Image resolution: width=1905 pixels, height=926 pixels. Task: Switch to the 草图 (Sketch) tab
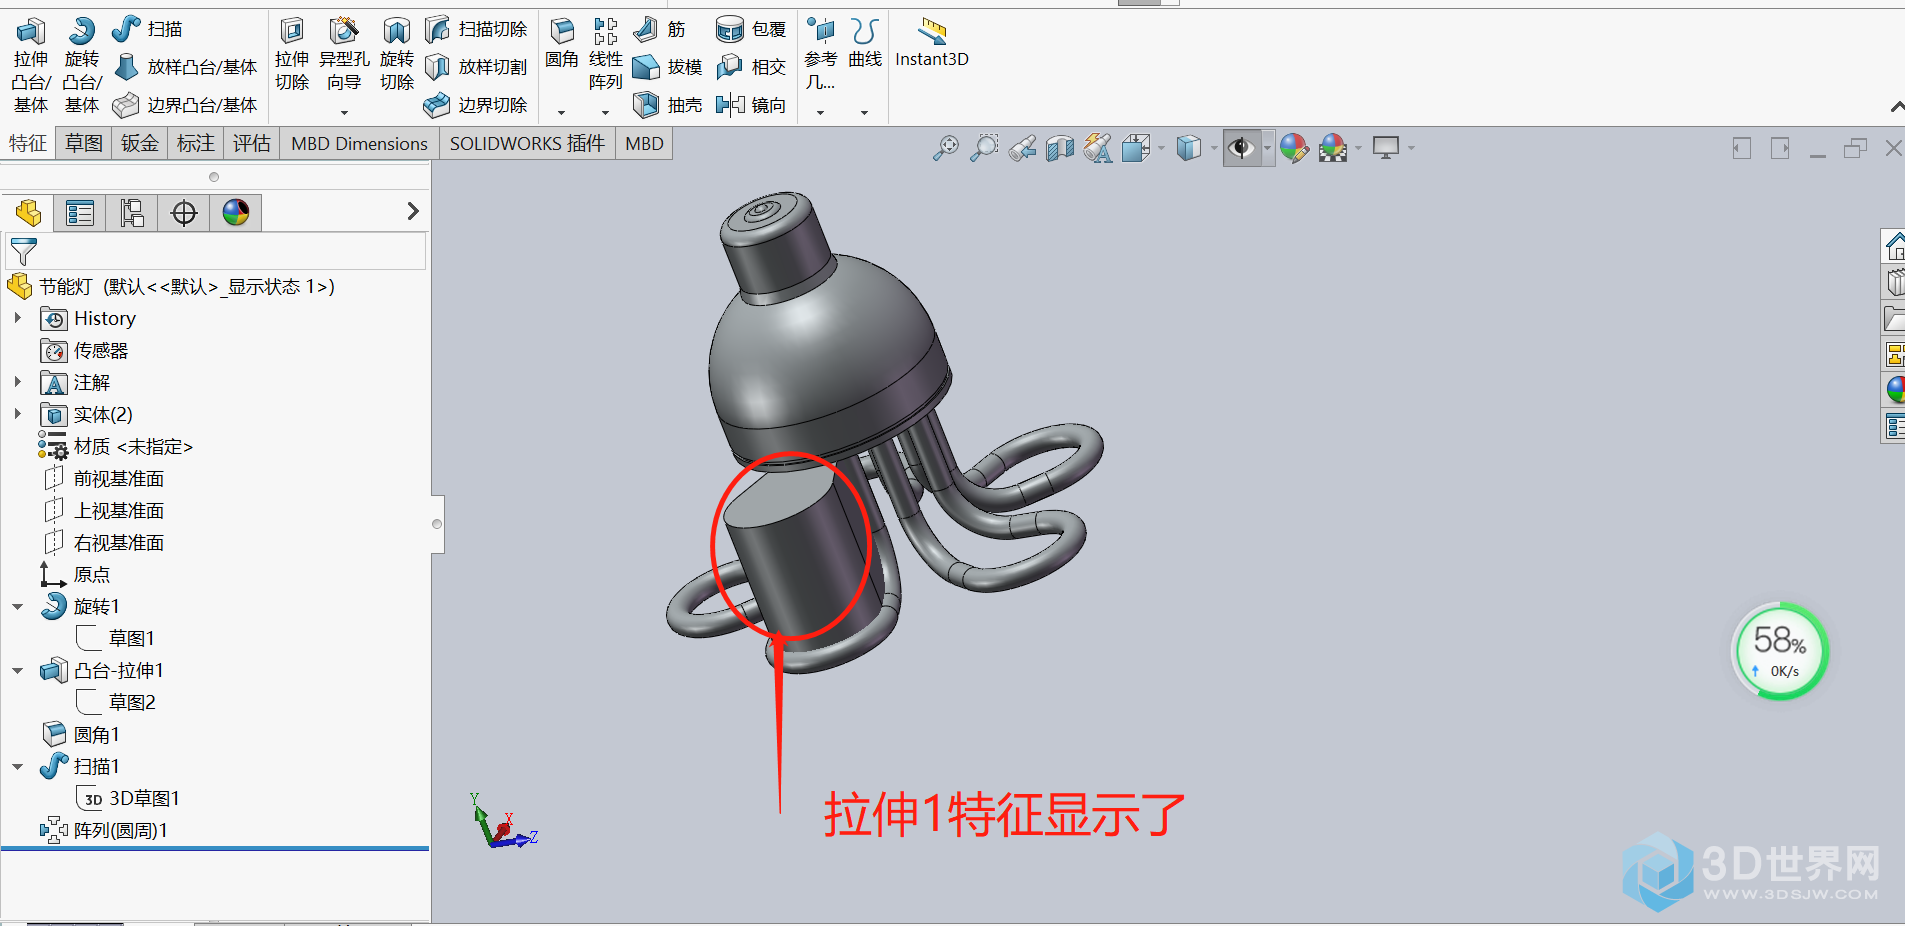(84, 144)
